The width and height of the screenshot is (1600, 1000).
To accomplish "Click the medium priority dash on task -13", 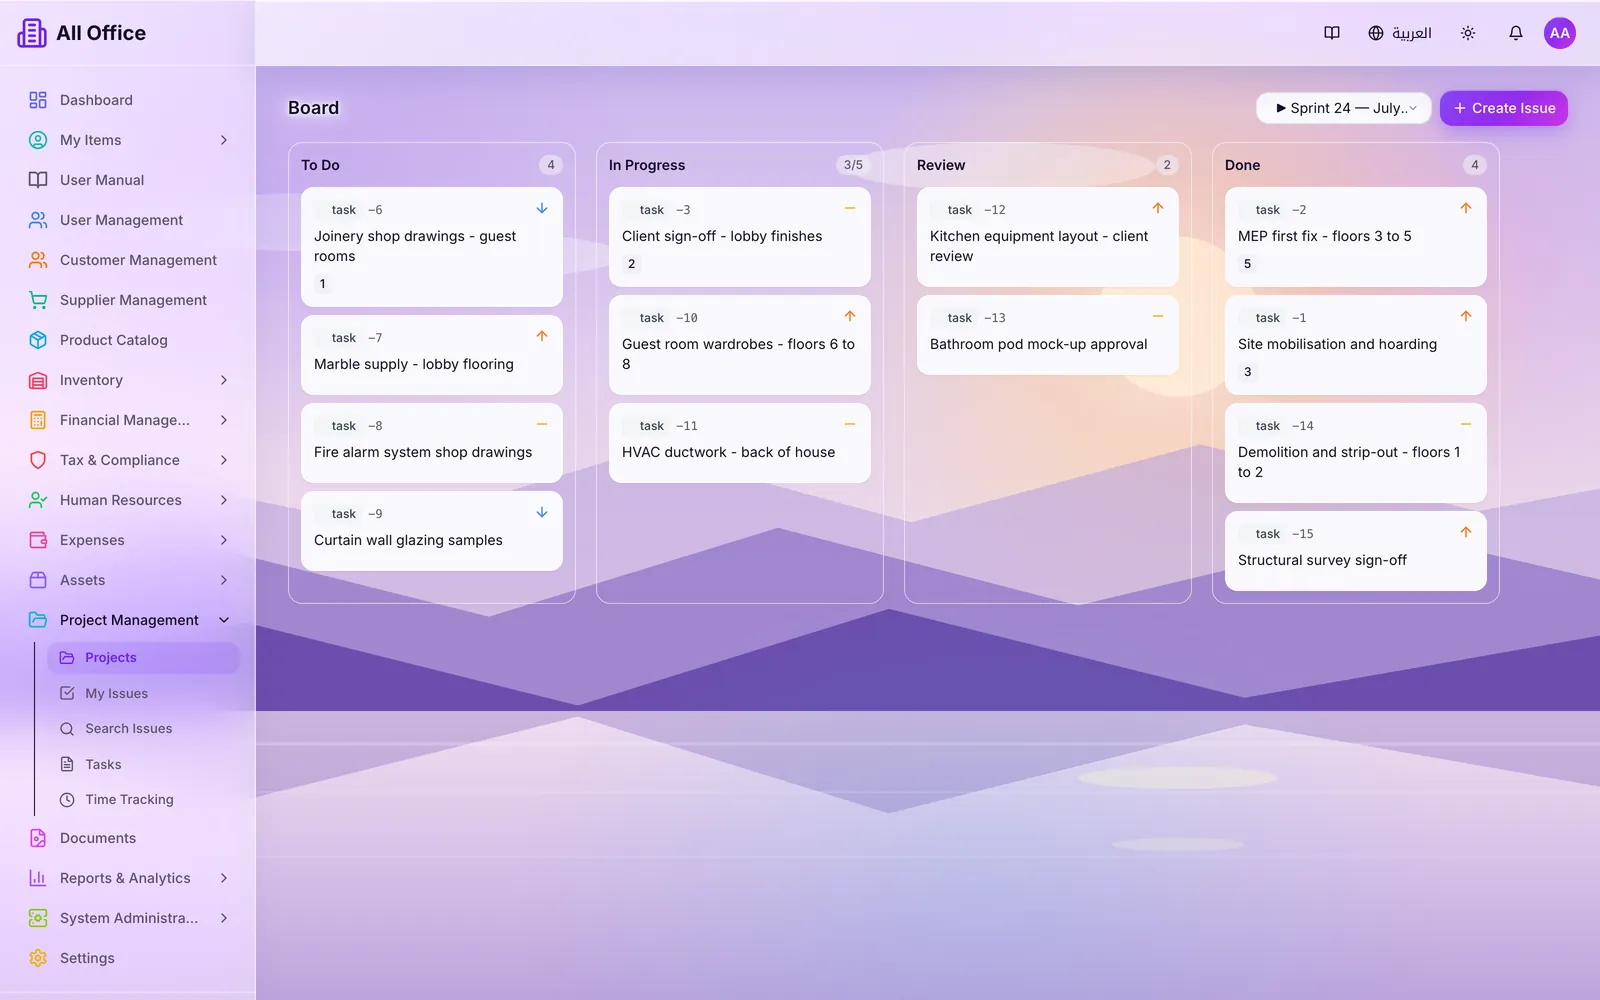I will pos(1158,316).
